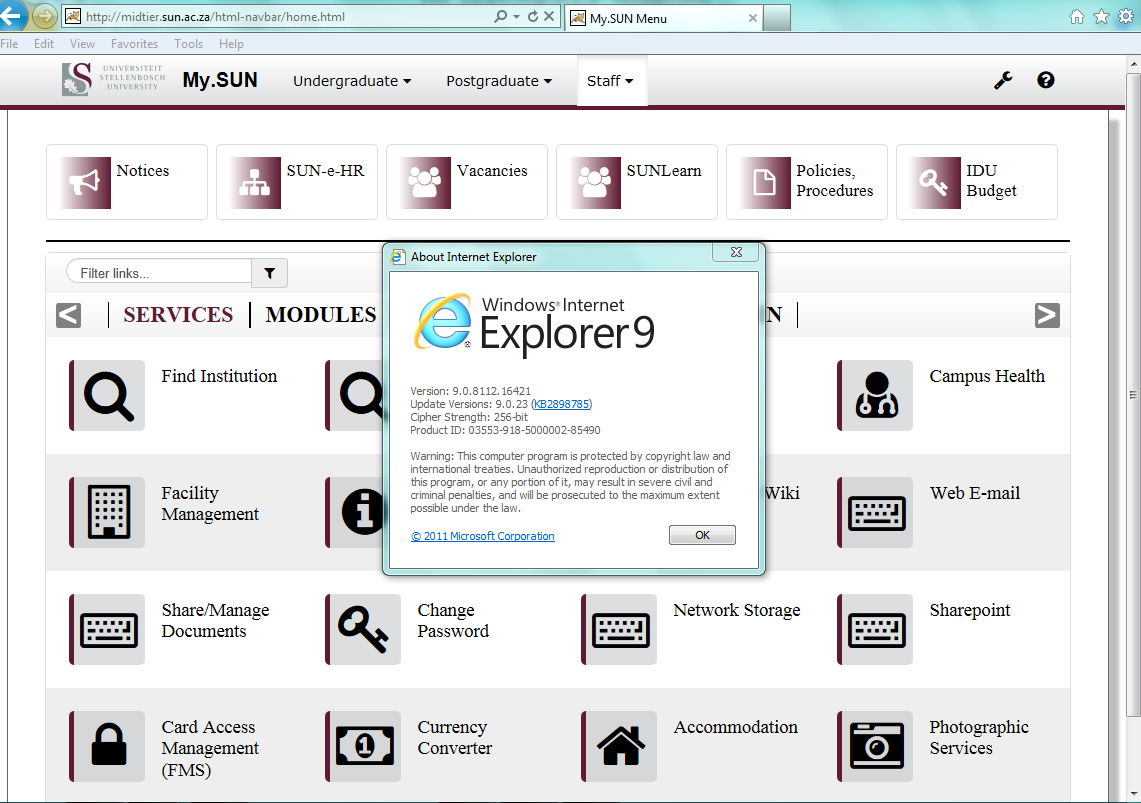This screenshot has width=1141, height=803.
Task: Click the Currency Converter banknote icon
Action: (x=364, y=746)
